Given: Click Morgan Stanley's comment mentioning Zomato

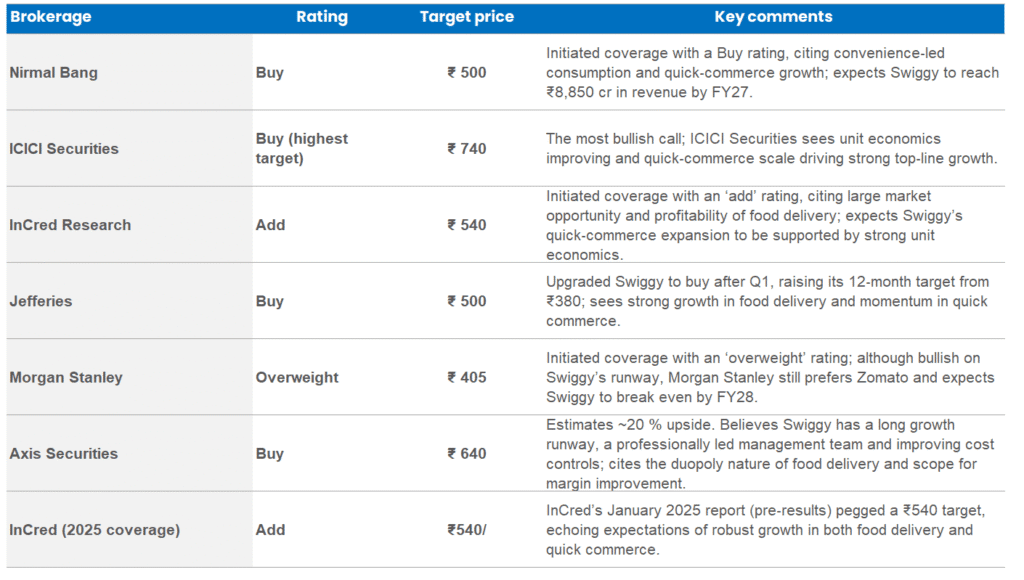Looking at the screenshot, I should click(770, 378).
